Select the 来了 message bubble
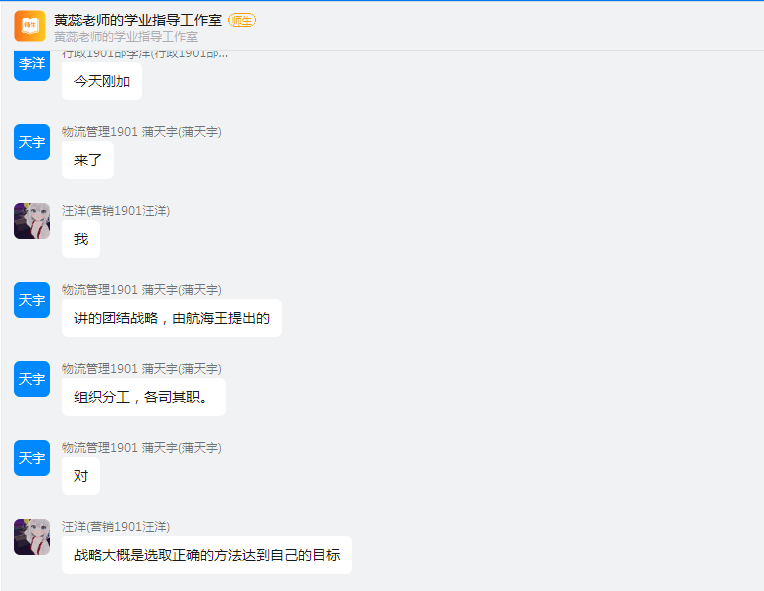The image size is (764, 591). click(x=88, y=160)
